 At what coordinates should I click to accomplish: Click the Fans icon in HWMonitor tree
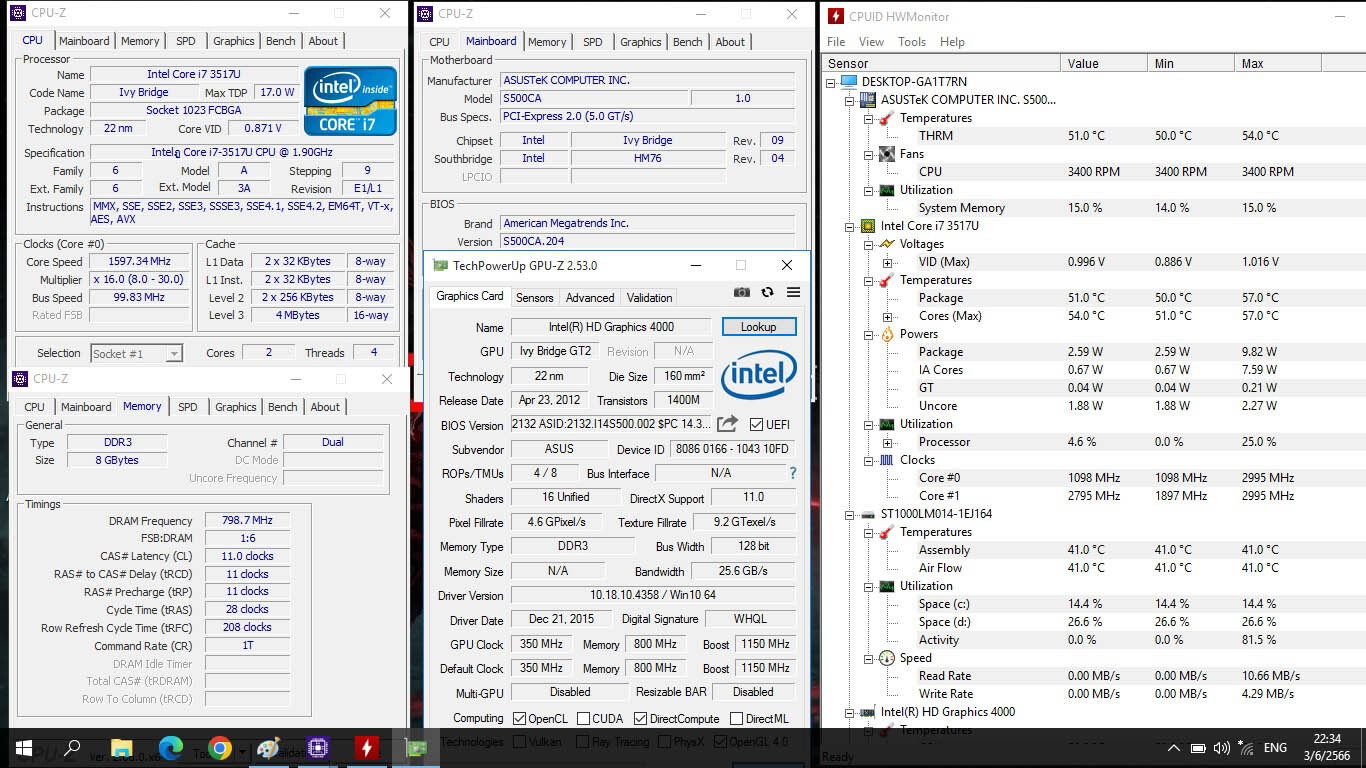coord(886,154)
